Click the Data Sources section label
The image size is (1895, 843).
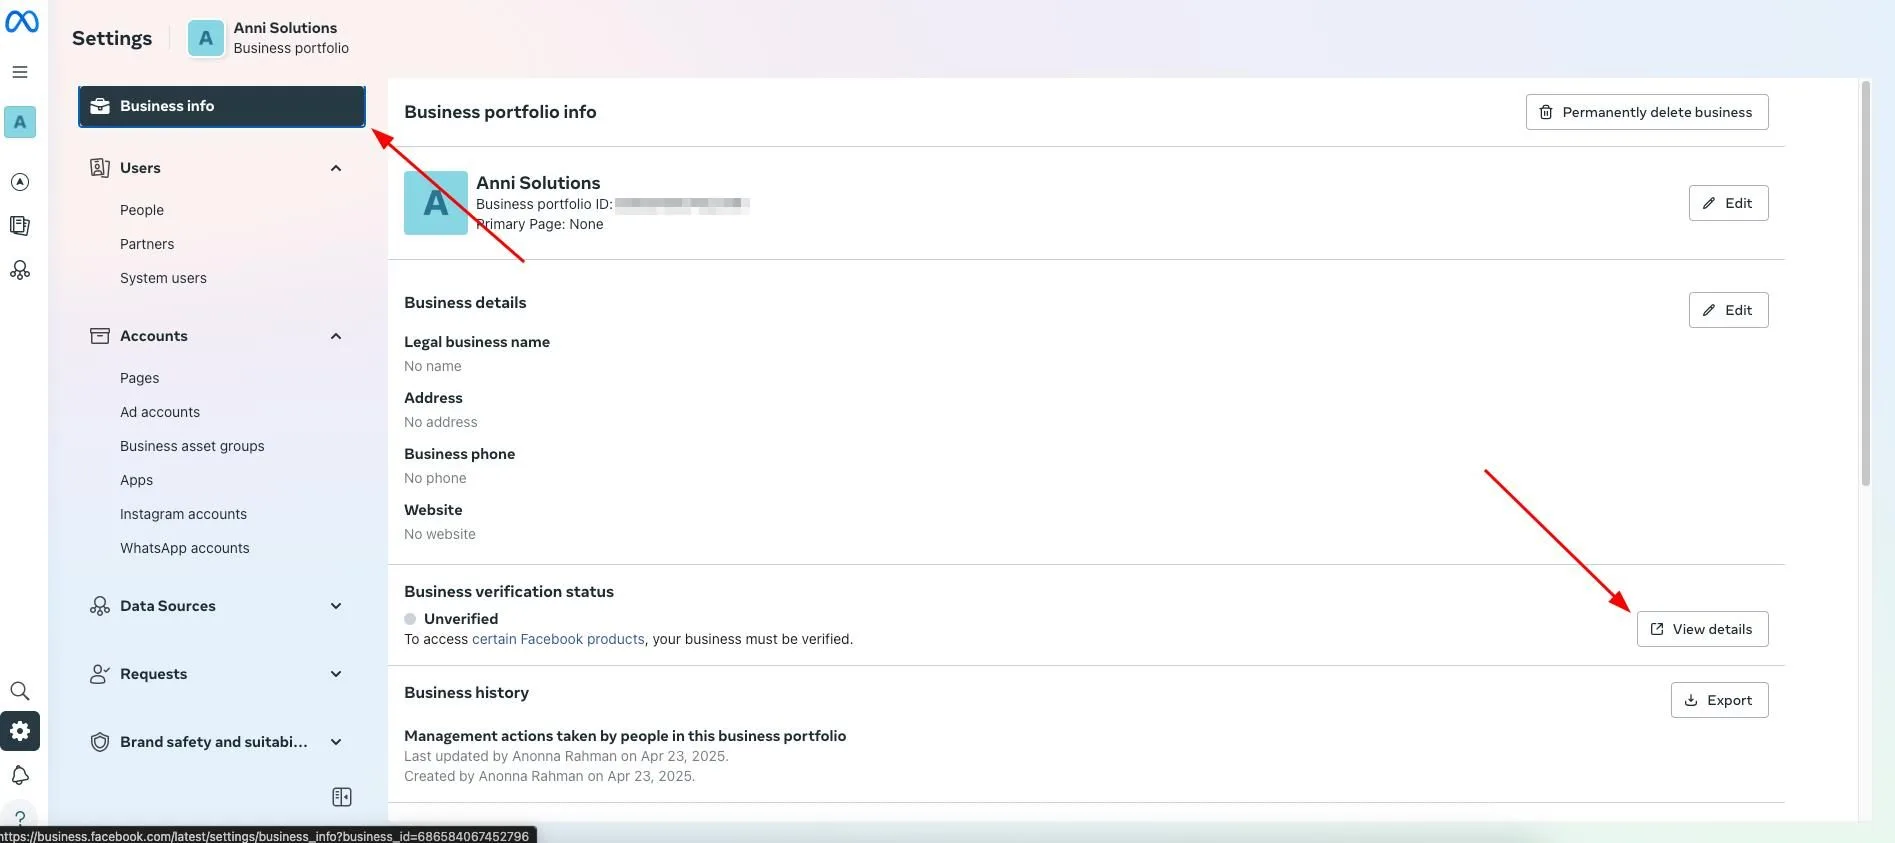(x=168, y=606)
